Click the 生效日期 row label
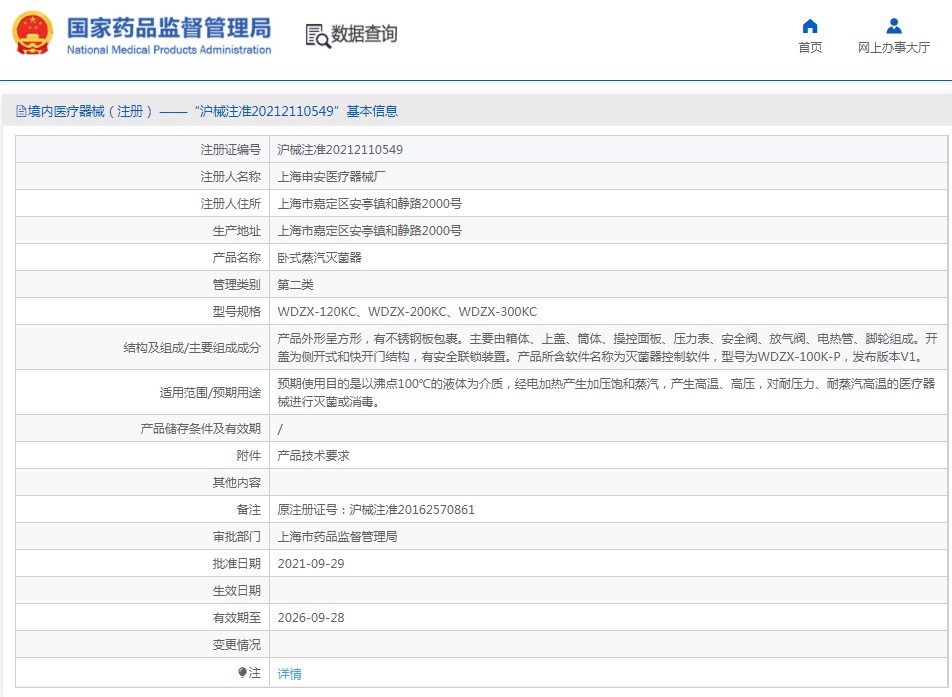952x697 pixels. 237,591
